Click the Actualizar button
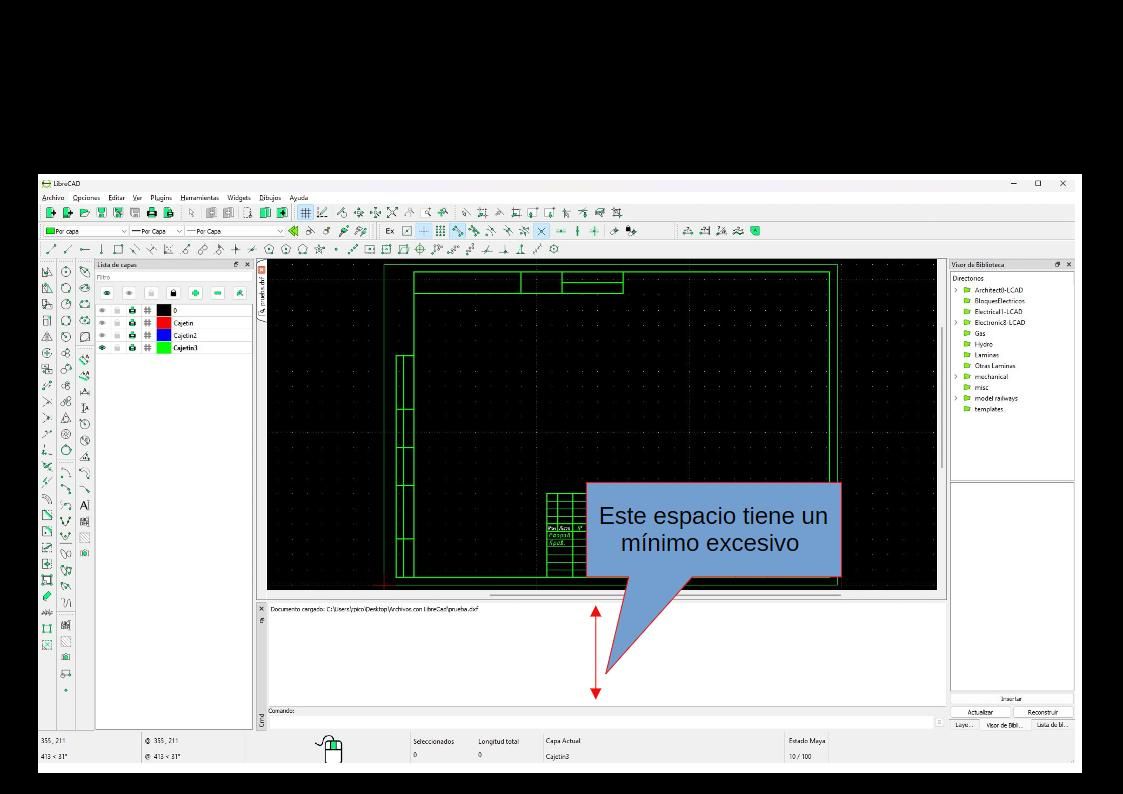The width and height of the screenshot is (1123, 794). [980, 712]
